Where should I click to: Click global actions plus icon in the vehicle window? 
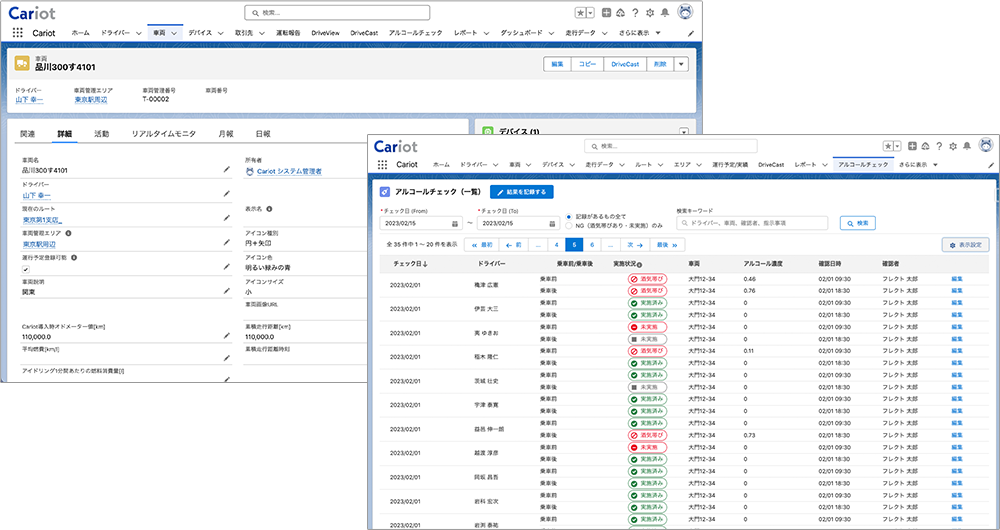coord(607,13)
